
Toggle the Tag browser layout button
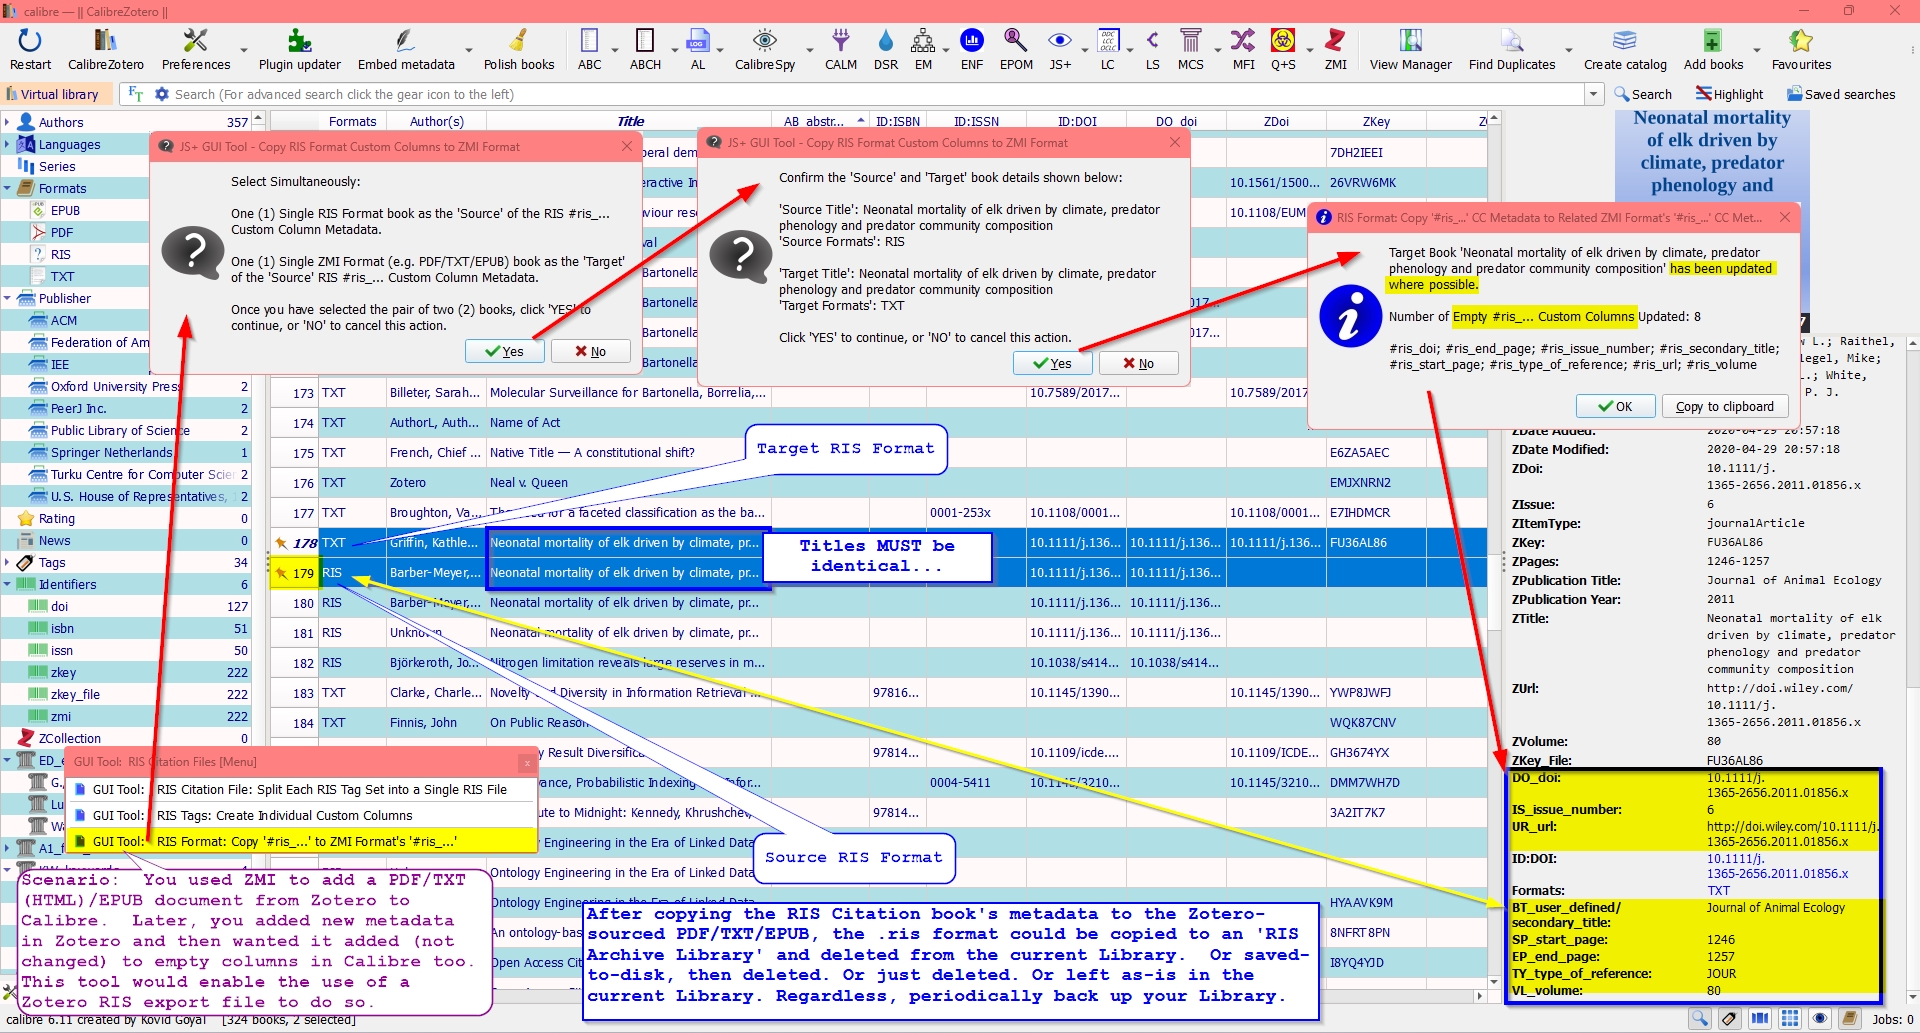(1730, 1019)
